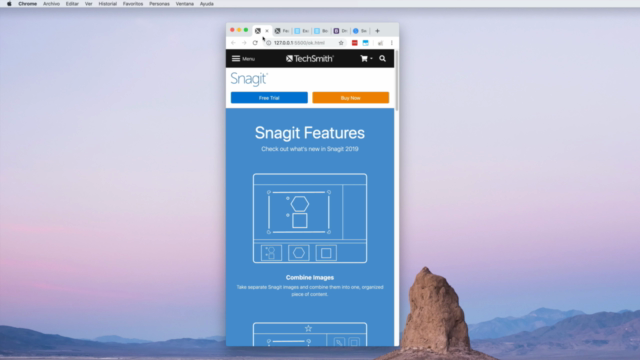The image size is (640, 360).
Task: Click the 'Snagit Features' heading
Action: pyautogui.click(x=310, y=133)
